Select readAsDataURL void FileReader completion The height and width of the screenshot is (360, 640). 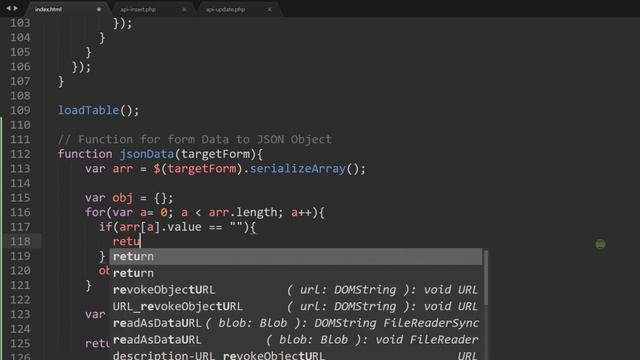296,340
